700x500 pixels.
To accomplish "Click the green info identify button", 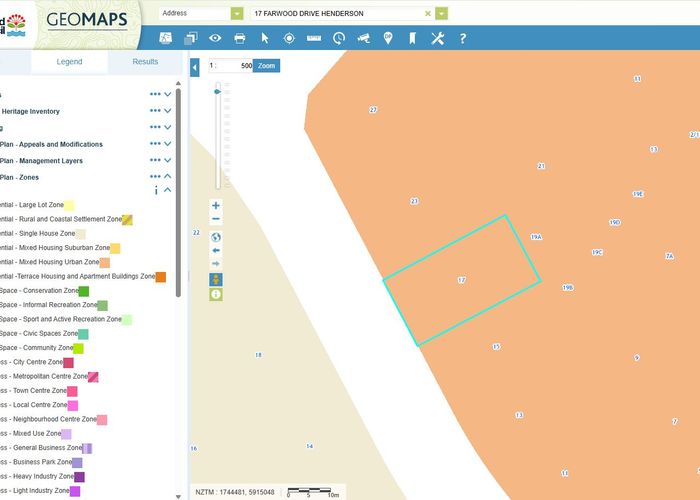I will point(216,294).
